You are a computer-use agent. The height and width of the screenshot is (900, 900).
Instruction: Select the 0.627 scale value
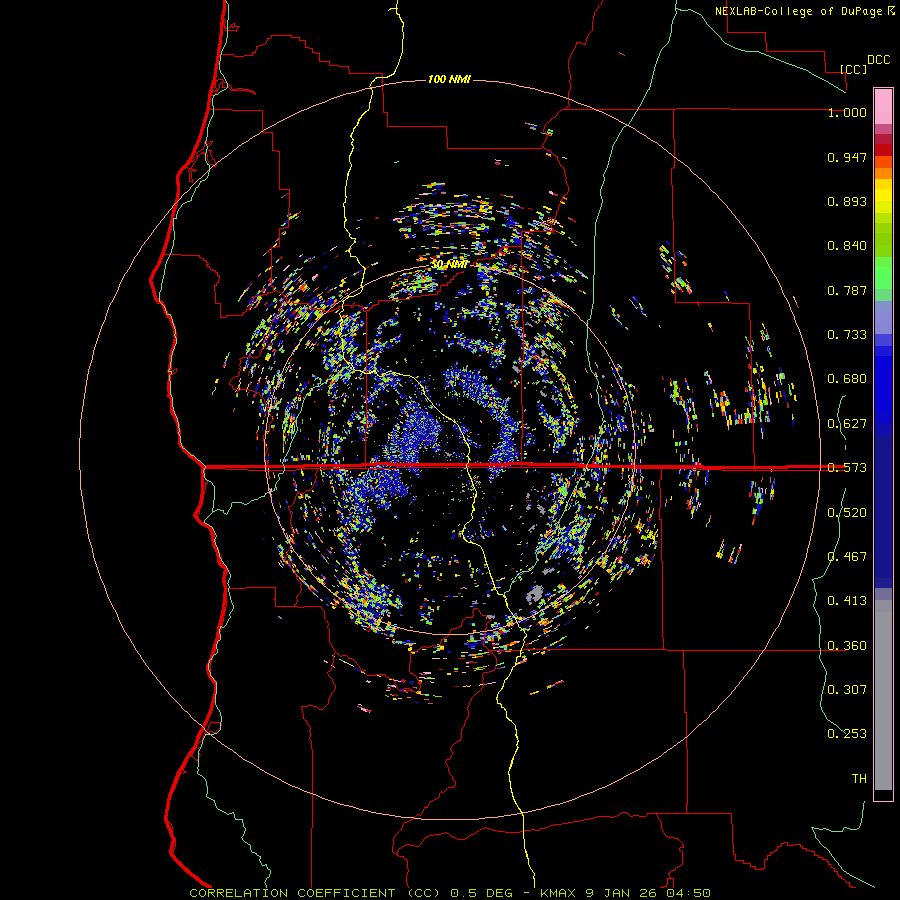847,424
